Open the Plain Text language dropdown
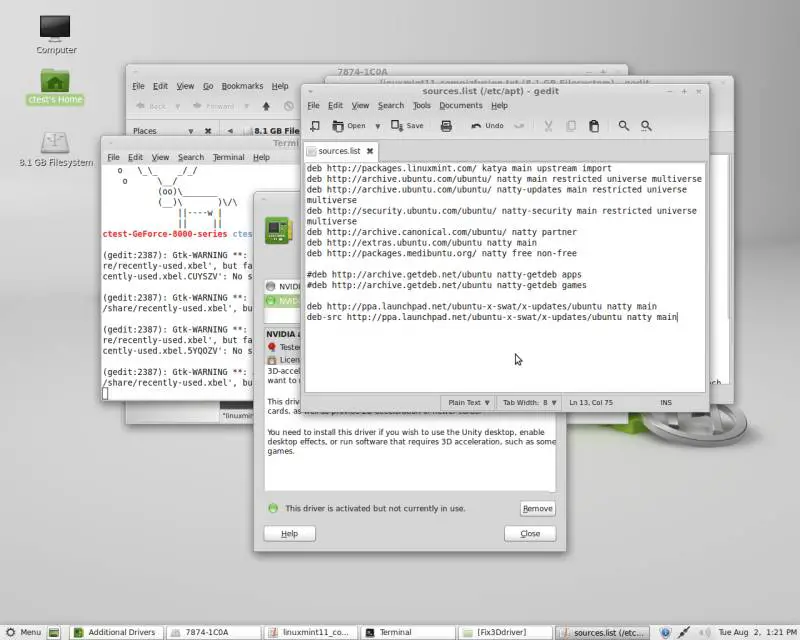 [468, 403]
